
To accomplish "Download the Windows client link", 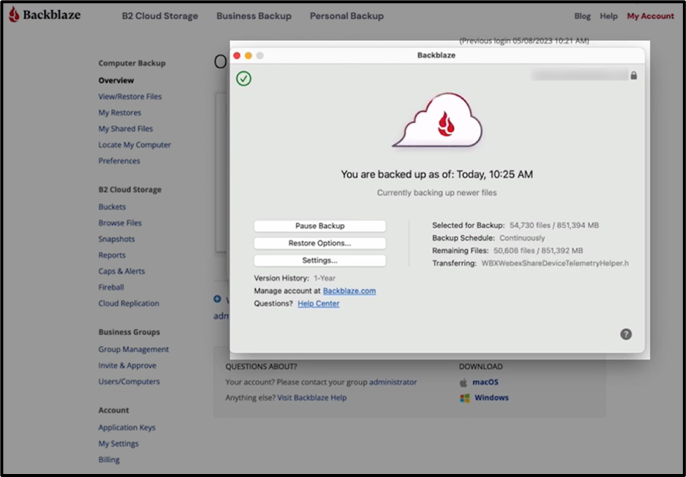I will pos(491,398).
